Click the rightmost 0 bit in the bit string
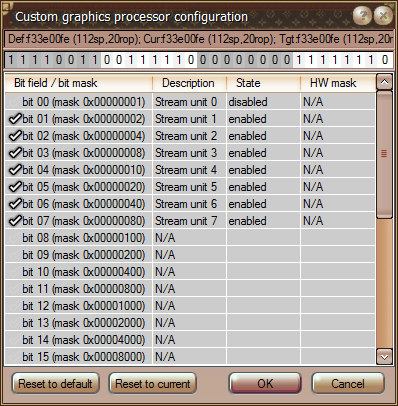 pos(385,60)
